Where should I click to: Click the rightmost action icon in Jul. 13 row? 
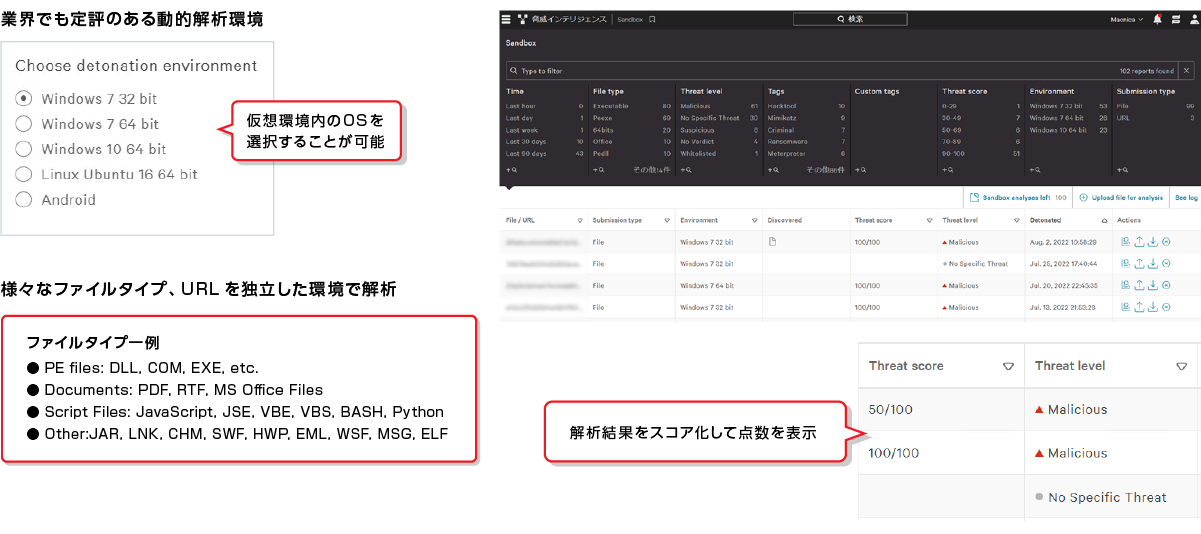pyautogui.click(x=1166, y=308)
